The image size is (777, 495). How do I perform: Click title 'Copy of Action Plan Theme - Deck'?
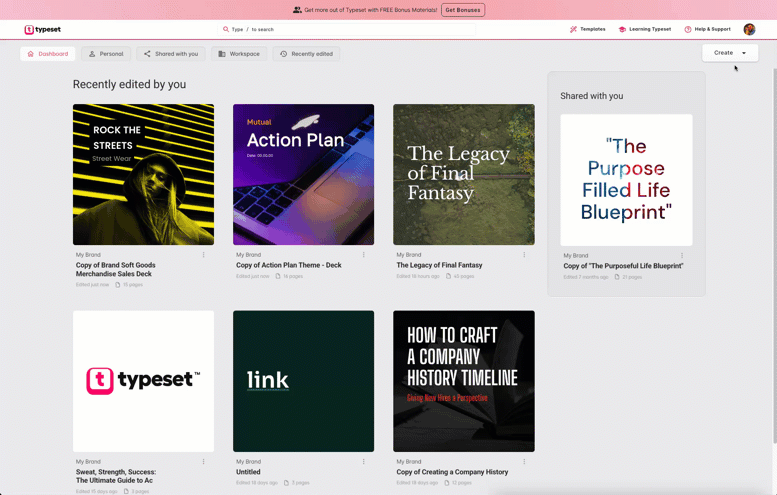click(x=289, y=265)
